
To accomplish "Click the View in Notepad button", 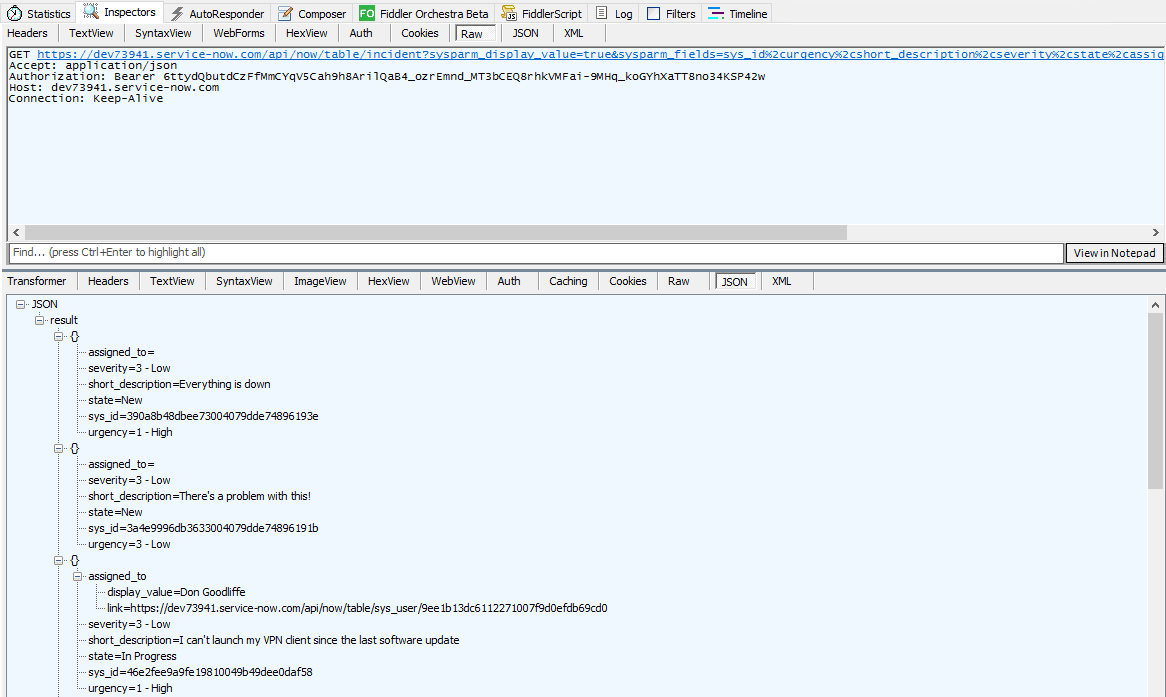I will click(1114, 253).
